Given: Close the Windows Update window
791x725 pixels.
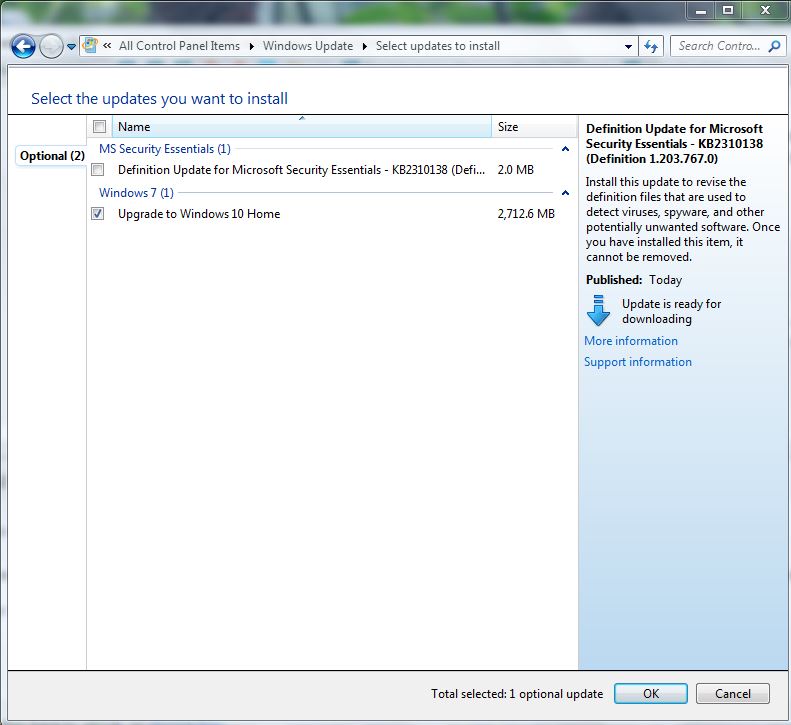Looking at the screenshot, I should [765, 11].
